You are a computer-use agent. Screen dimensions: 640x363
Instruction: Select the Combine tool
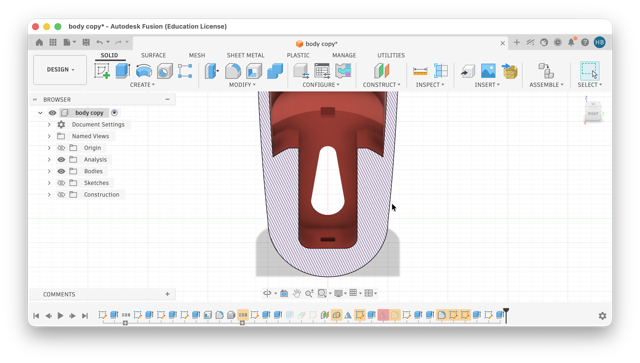(x=275, y=71)
